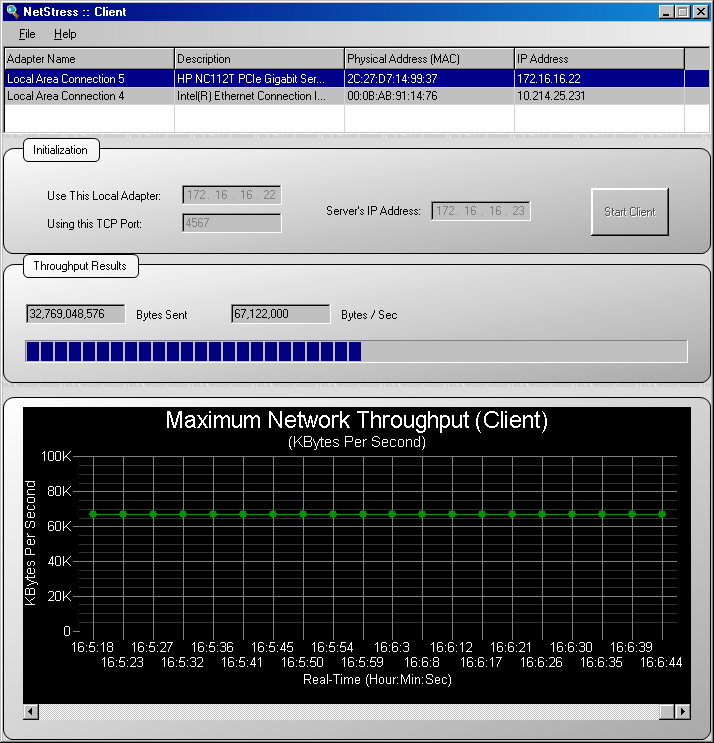Screen dimensions: 714x743
Task: Click the NetStress magnifier icon in title bar
Action: click(x=12, y=11)
